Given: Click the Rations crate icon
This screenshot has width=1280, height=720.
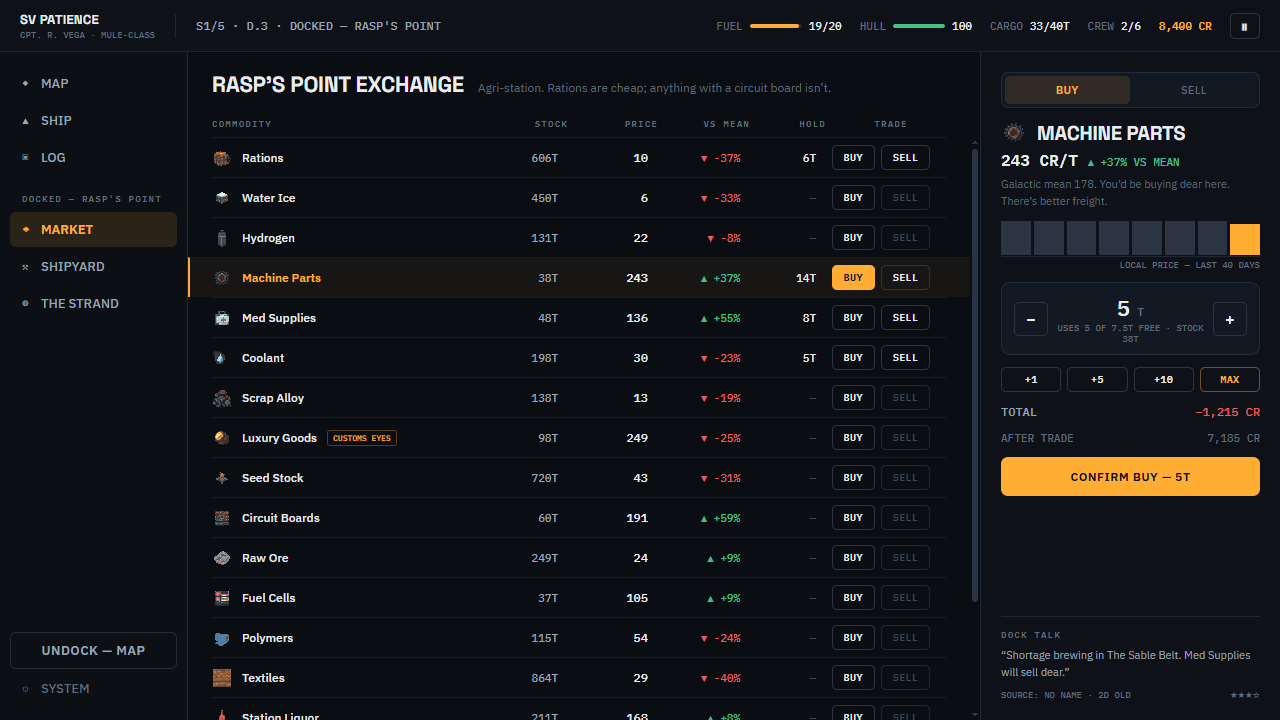Looking at the screenshot, I should [222, 158].
